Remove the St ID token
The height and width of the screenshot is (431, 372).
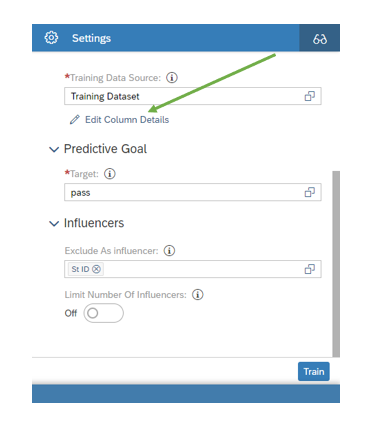[x=96, y=269]
